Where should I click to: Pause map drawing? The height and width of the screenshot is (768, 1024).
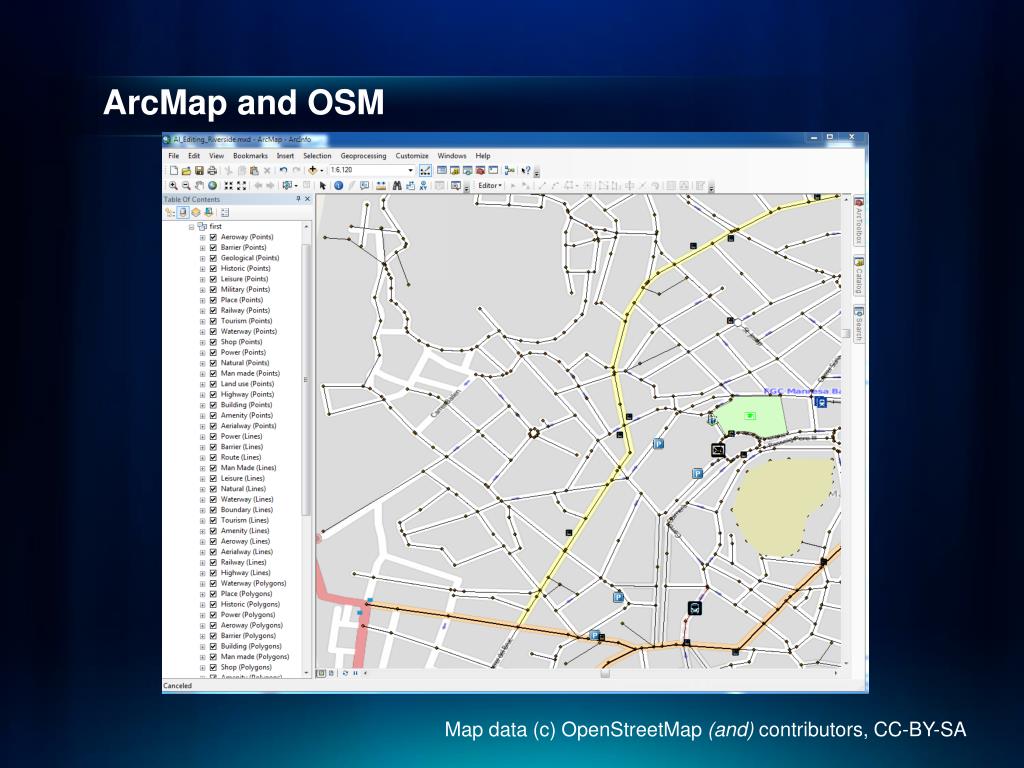355,673
